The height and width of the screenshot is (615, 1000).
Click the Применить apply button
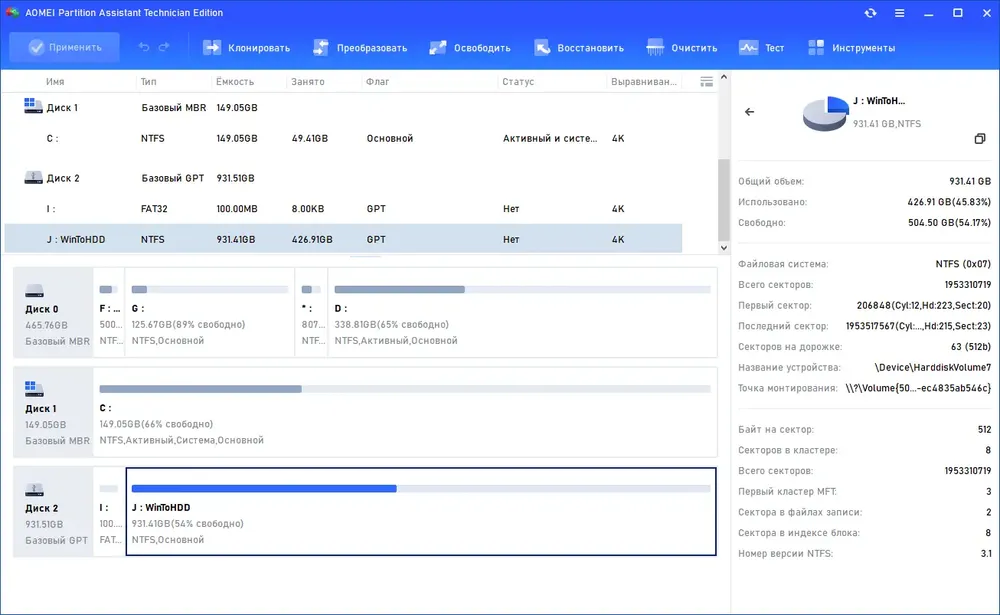click(x=64, y=47)
